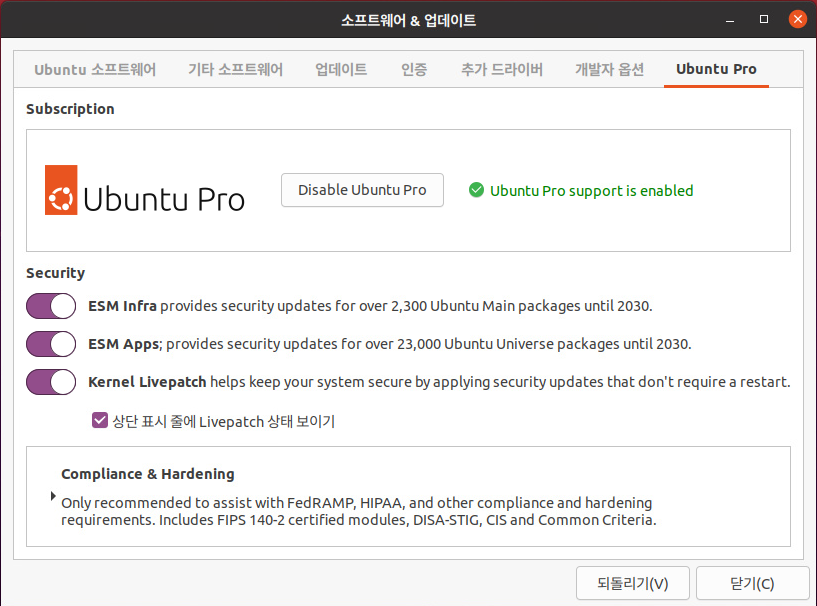Image resolution: width=817 pixels, height=606 pixels.
Task: Toggle the ESM Apps switch
Action: (51, 344)
